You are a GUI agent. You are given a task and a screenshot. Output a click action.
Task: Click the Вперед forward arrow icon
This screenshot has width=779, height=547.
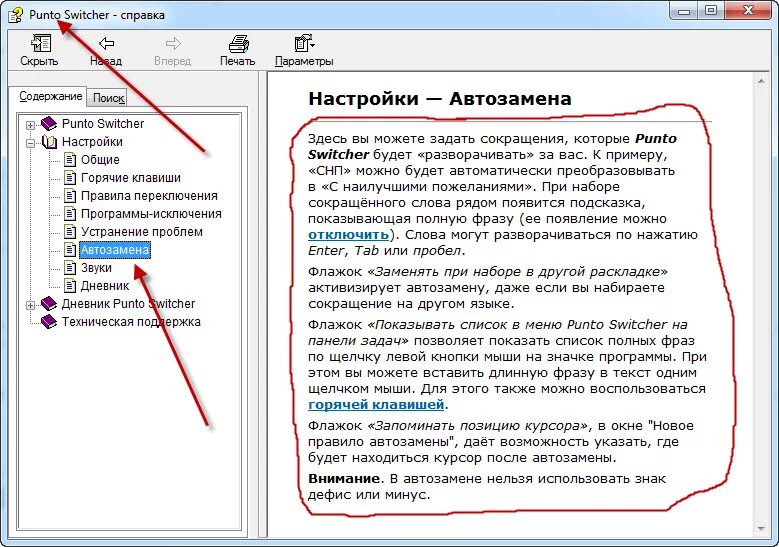click(x=173, y=44)
